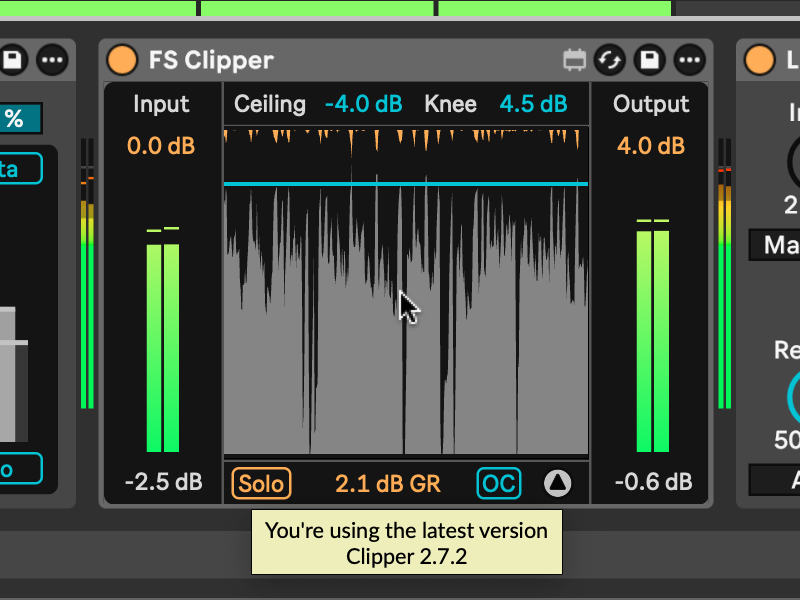Select the Ceiling value -4.0 dB

pos(363,104)
